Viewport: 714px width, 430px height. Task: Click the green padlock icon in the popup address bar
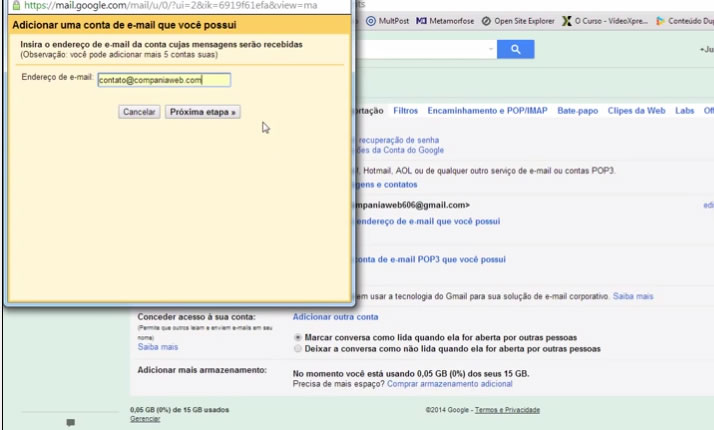pyautogui.click(x=16, y=5)
